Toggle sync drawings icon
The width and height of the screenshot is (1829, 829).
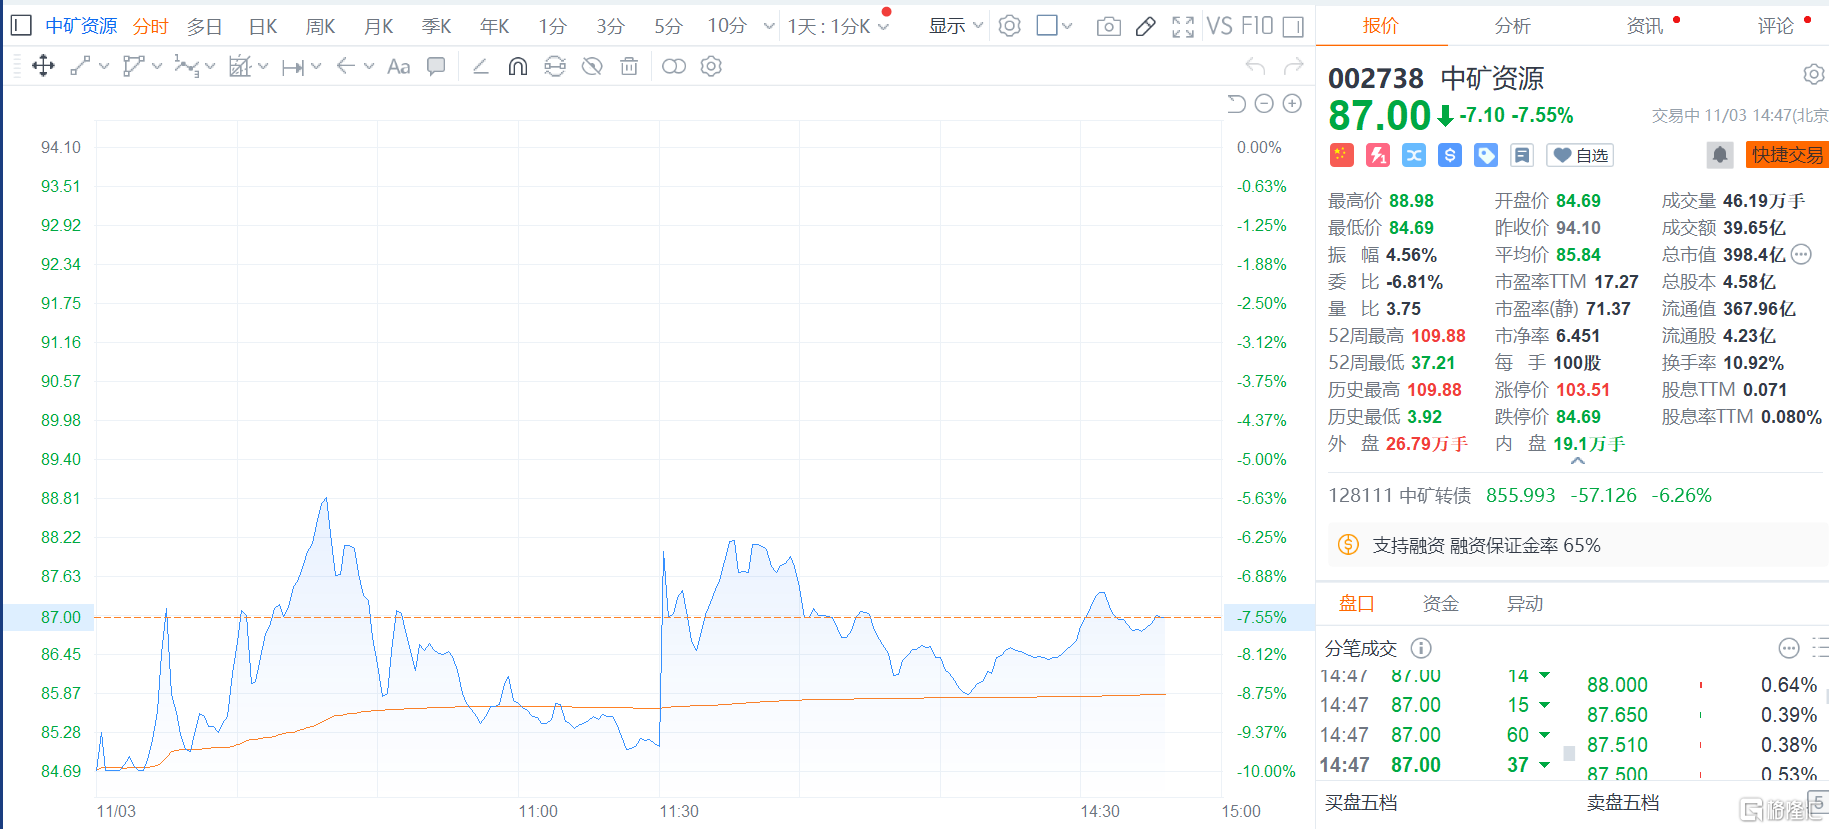(x=555, y=67)
